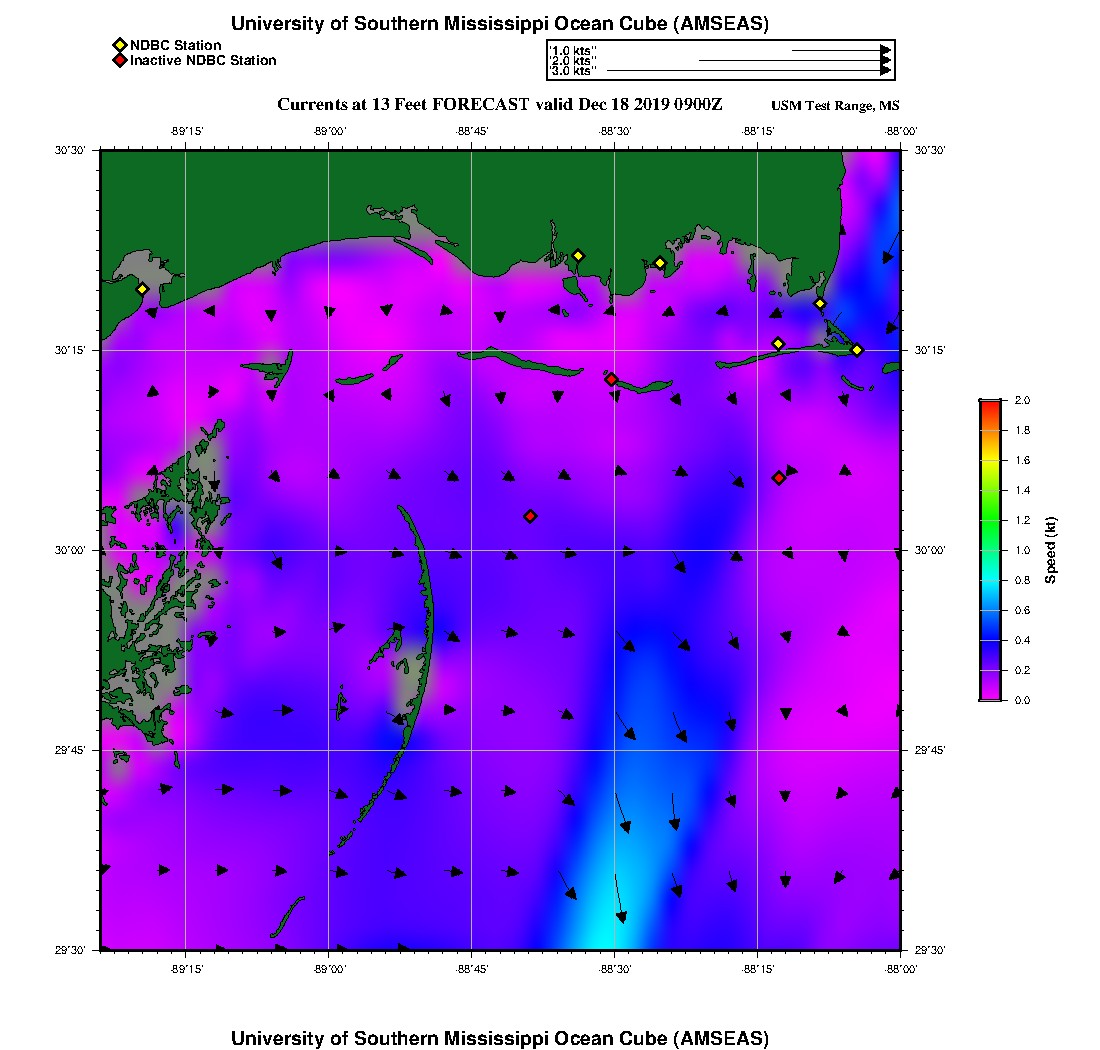1100x1050 pixels.
Task: Click the 1.6 value on the colorbar
Action: pyautogui.click(x=1022, y=460)
